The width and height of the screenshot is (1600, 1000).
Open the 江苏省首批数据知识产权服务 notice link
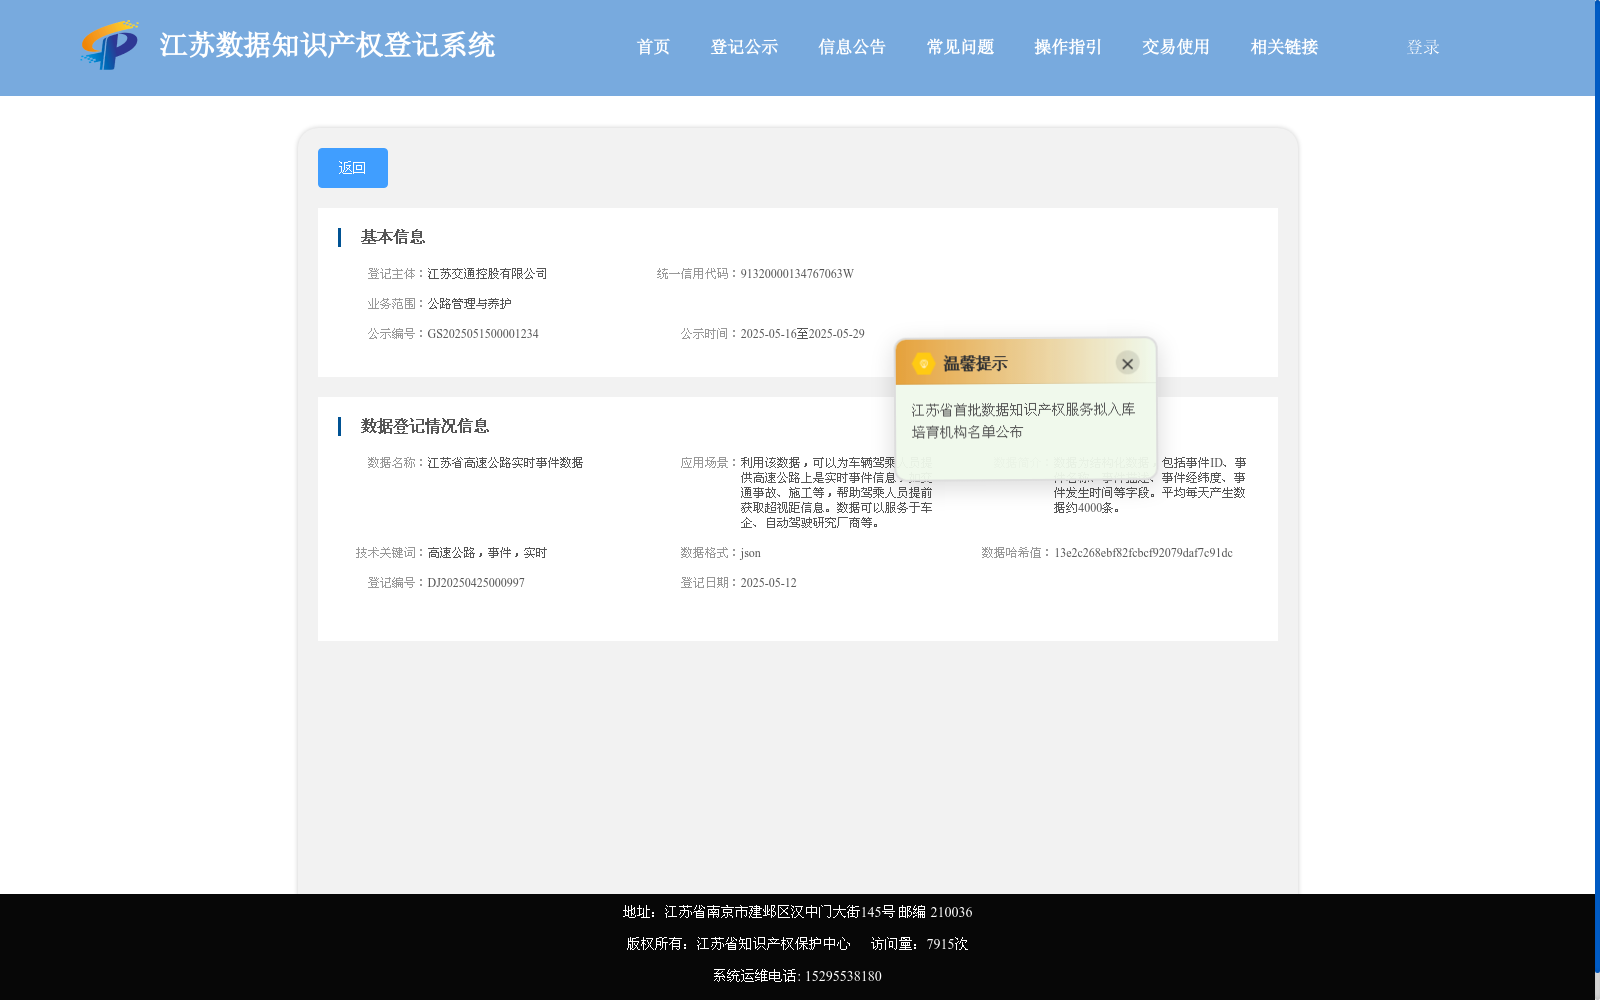(1023, 421)
